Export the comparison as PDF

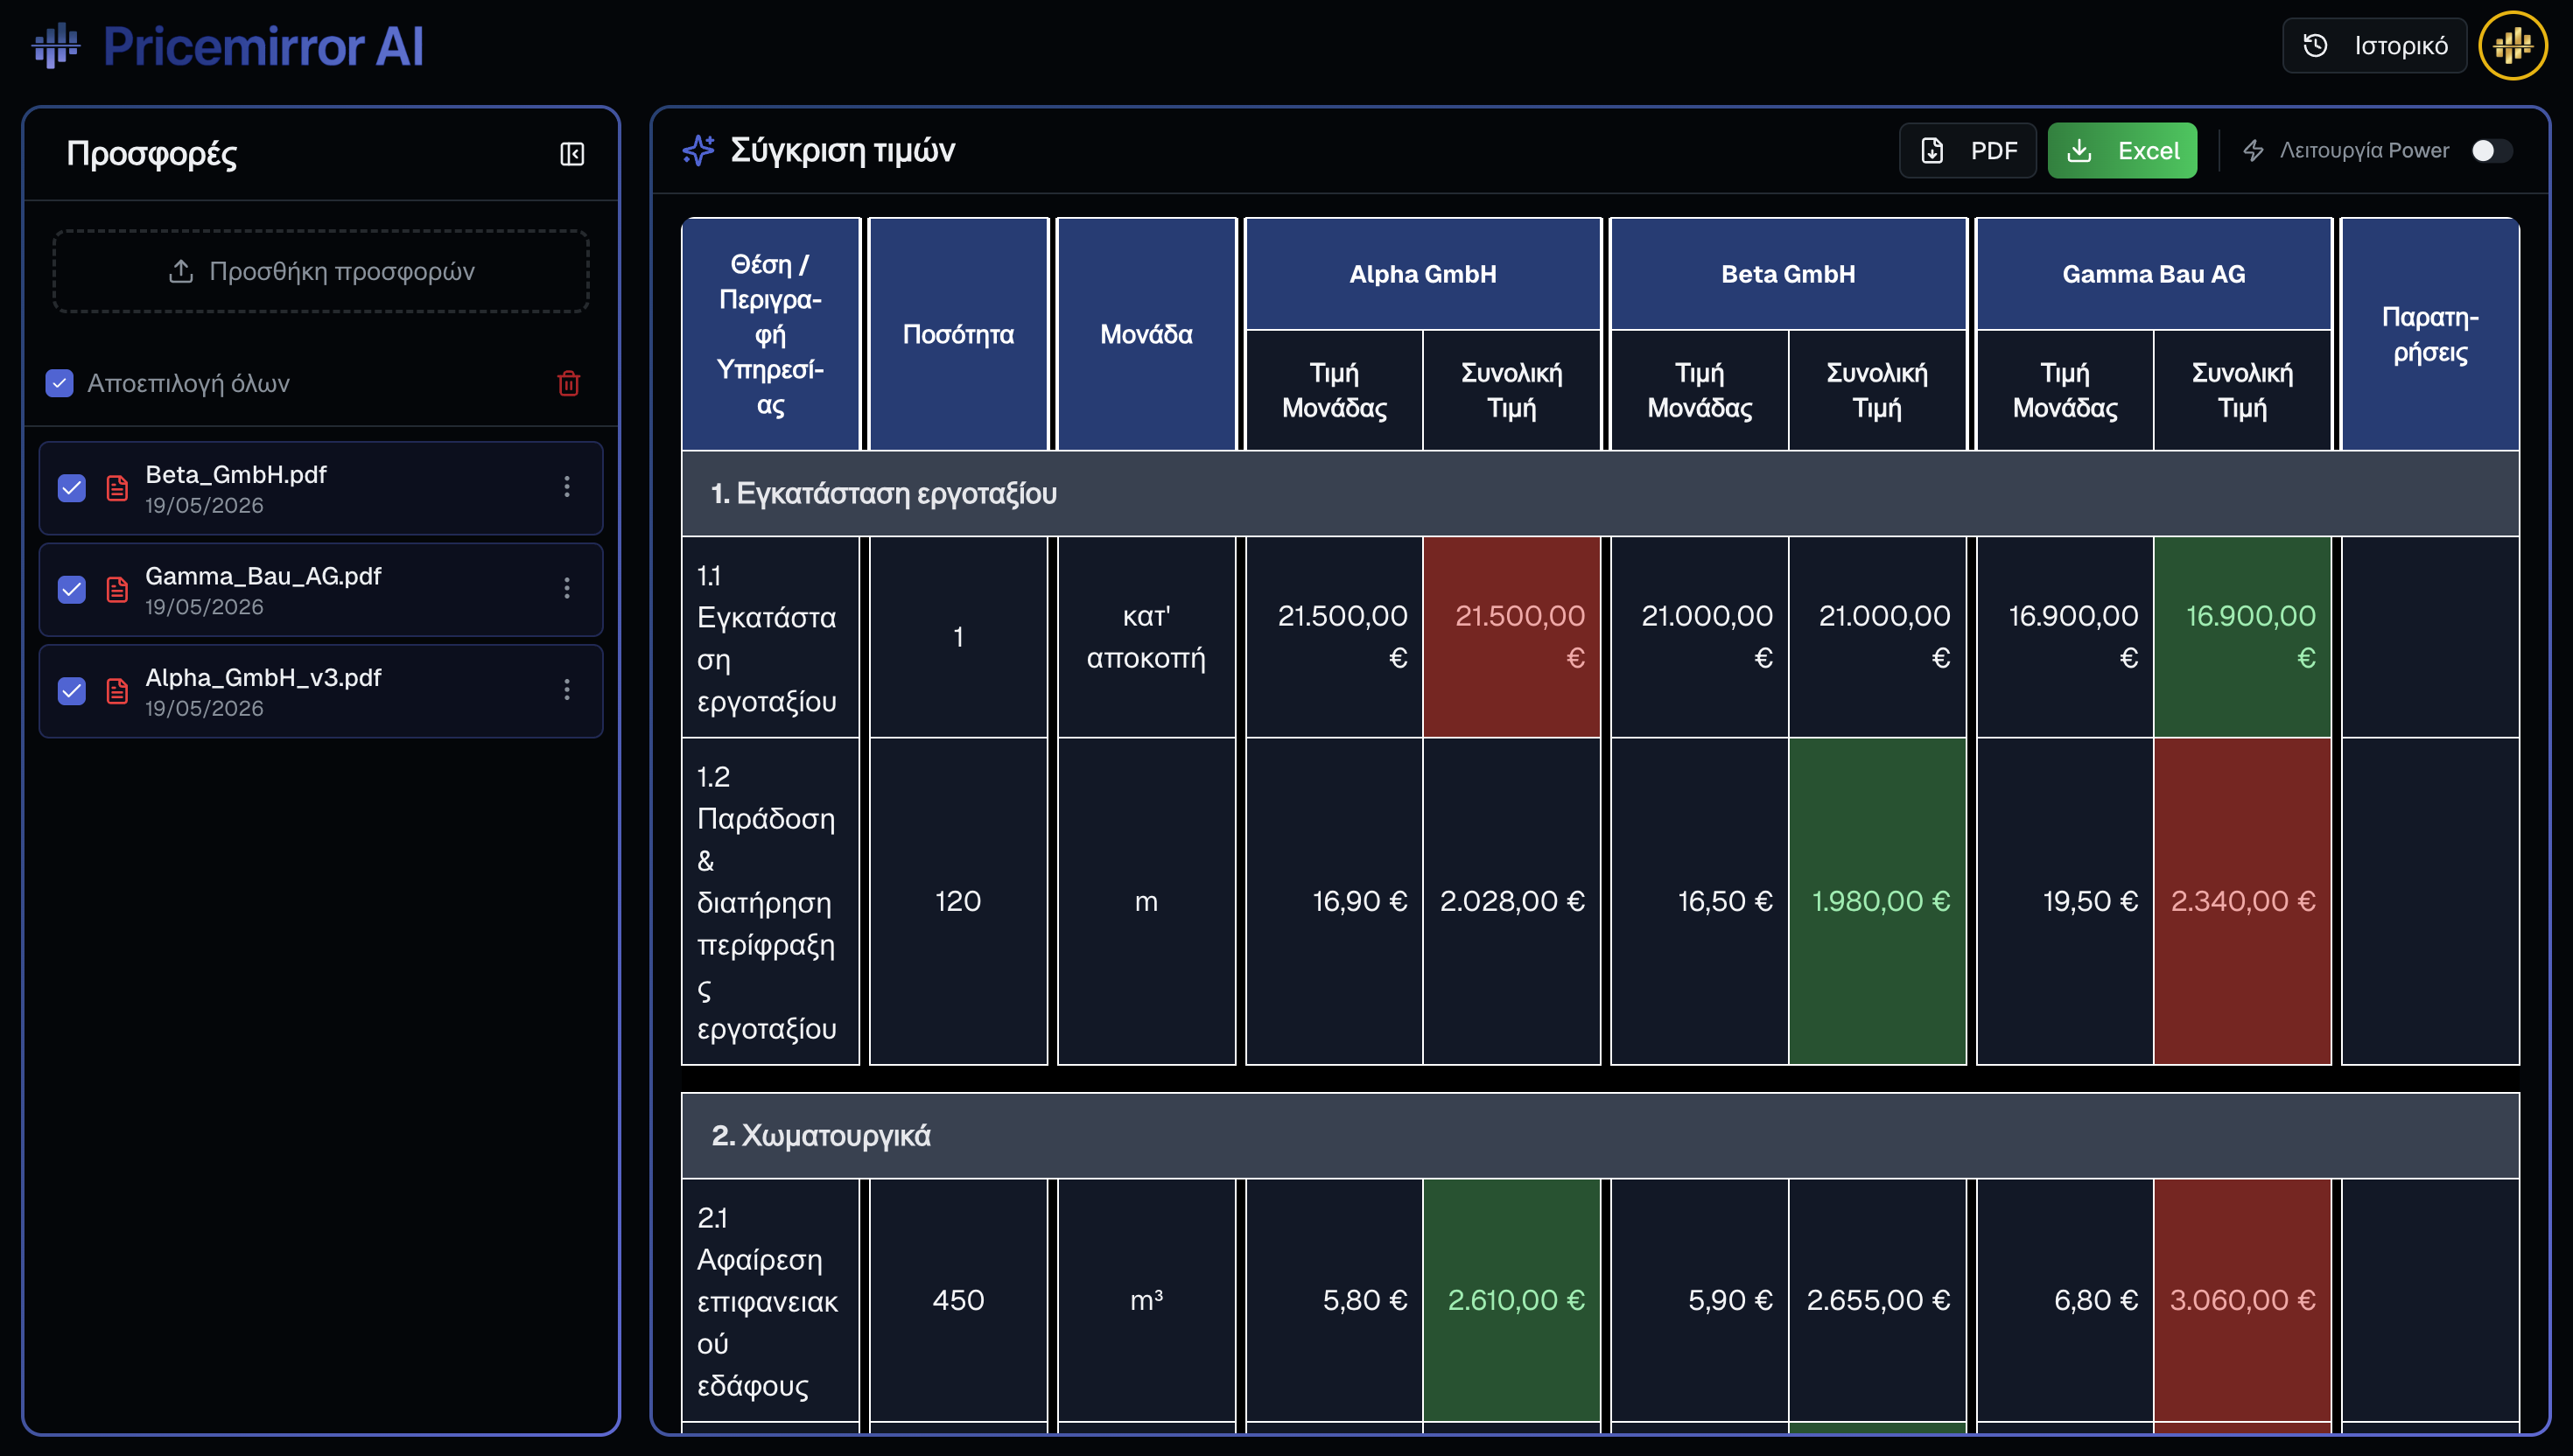pyautogui.click(x=1967, y=151)
